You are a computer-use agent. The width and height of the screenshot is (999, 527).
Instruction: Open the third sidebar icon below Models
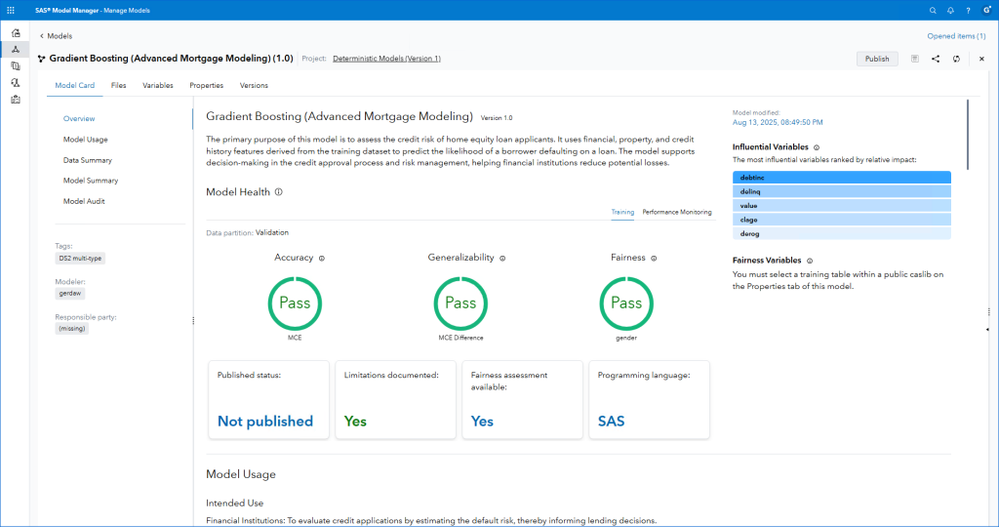[x=16, y=66]
